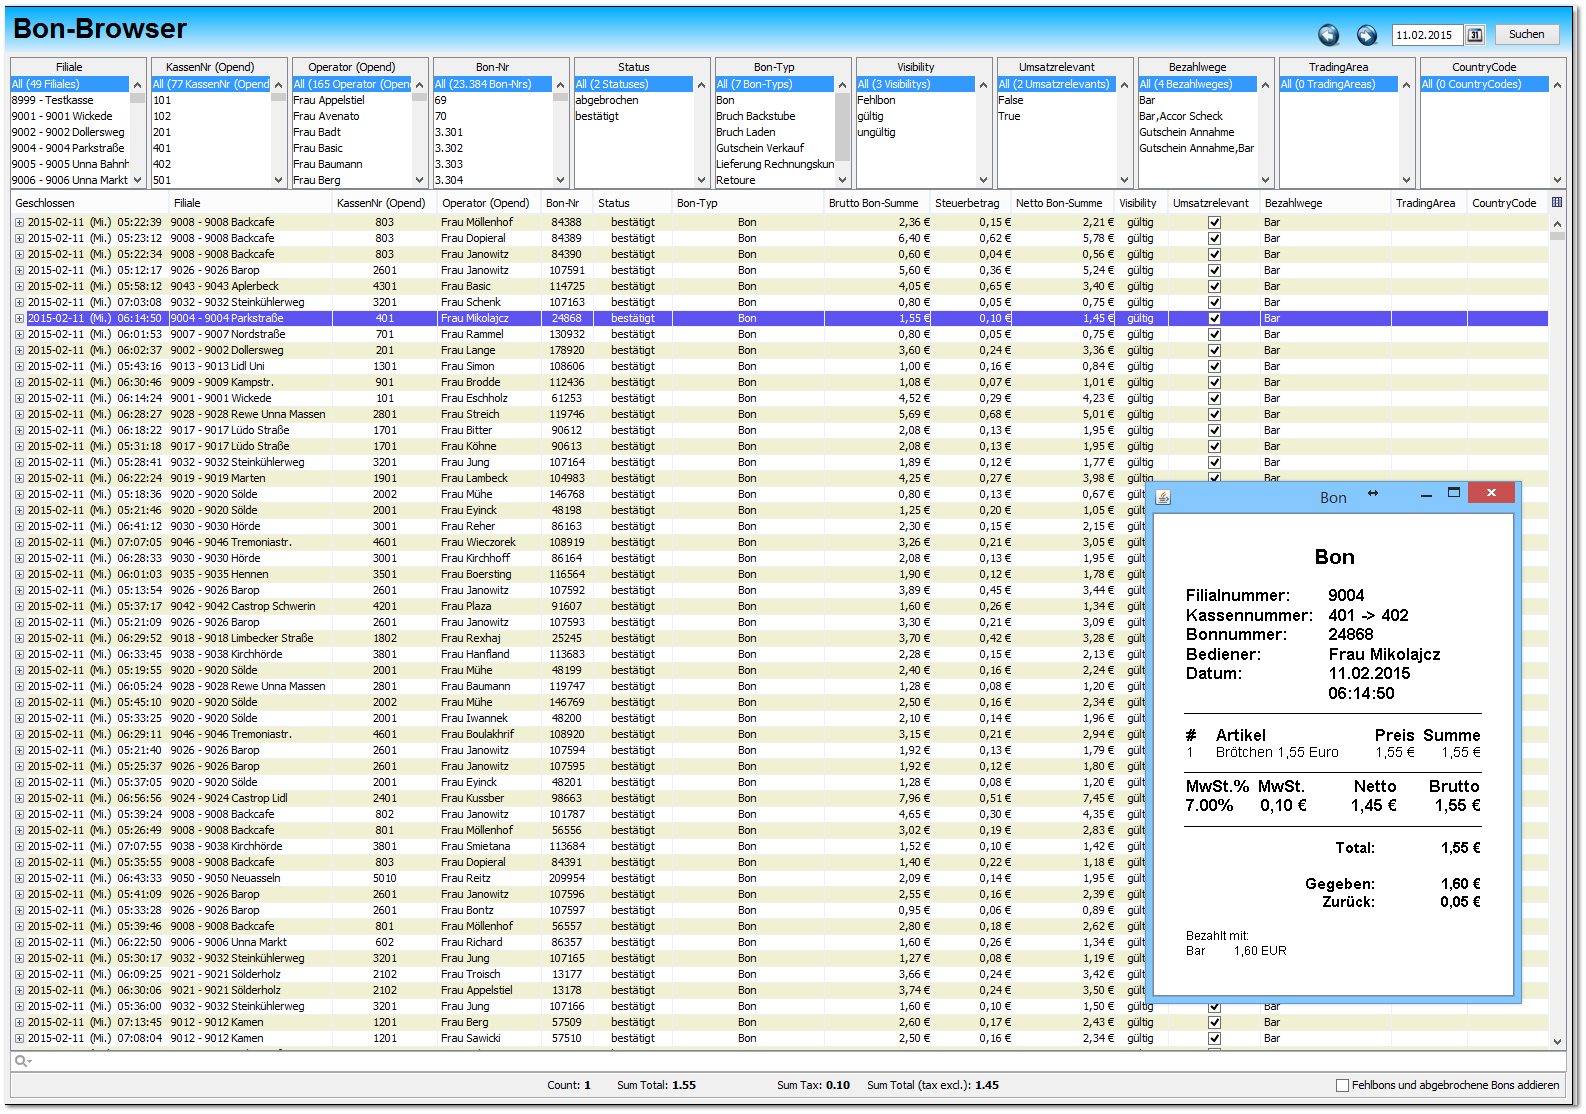Click the Java icon in Bon window
This screenshot has width=1586, height=1114.
click(x=1163, y=497)
